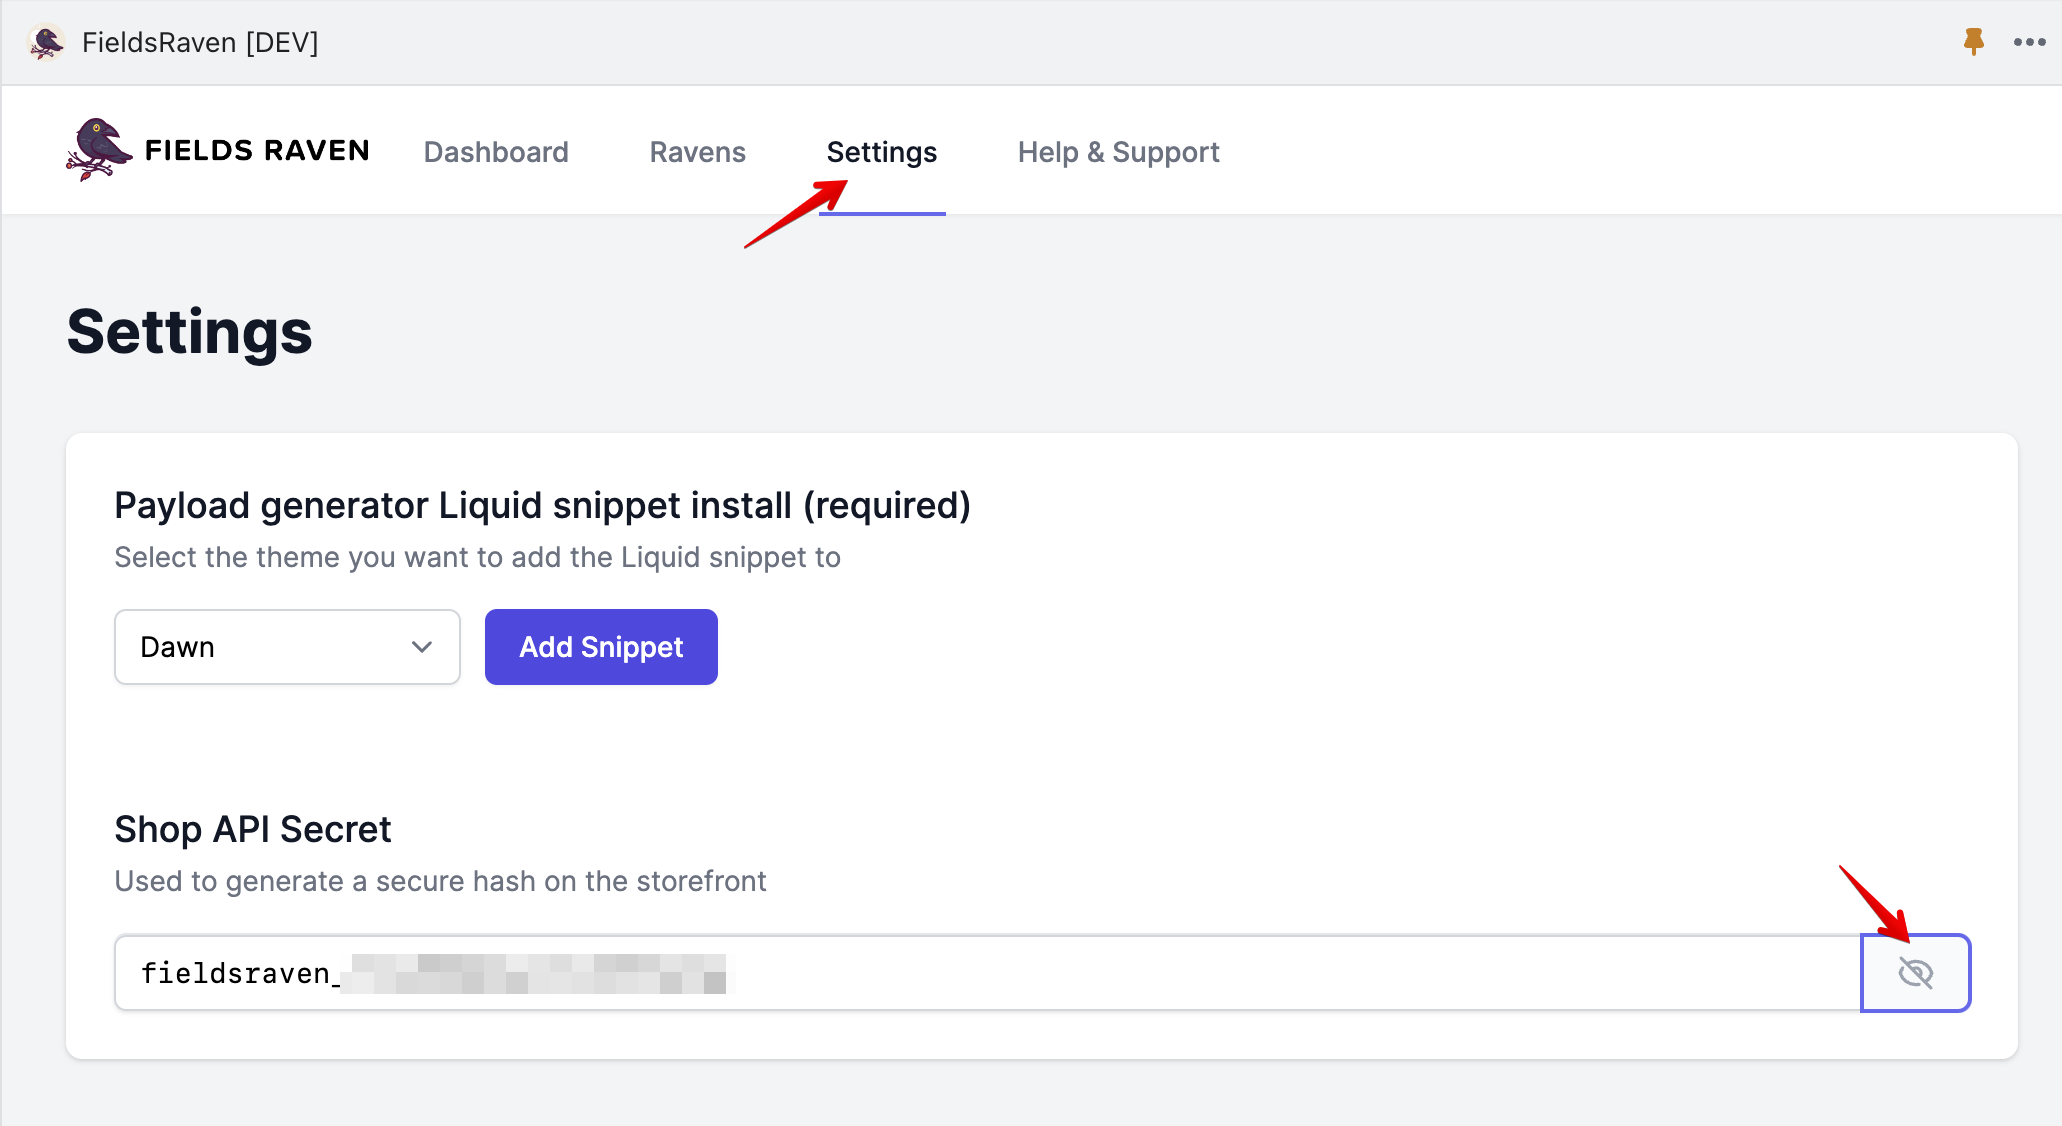Open the three-dot more options menu
This screenshot has height=1126, width=2062.
click(x=2029, y=42)
